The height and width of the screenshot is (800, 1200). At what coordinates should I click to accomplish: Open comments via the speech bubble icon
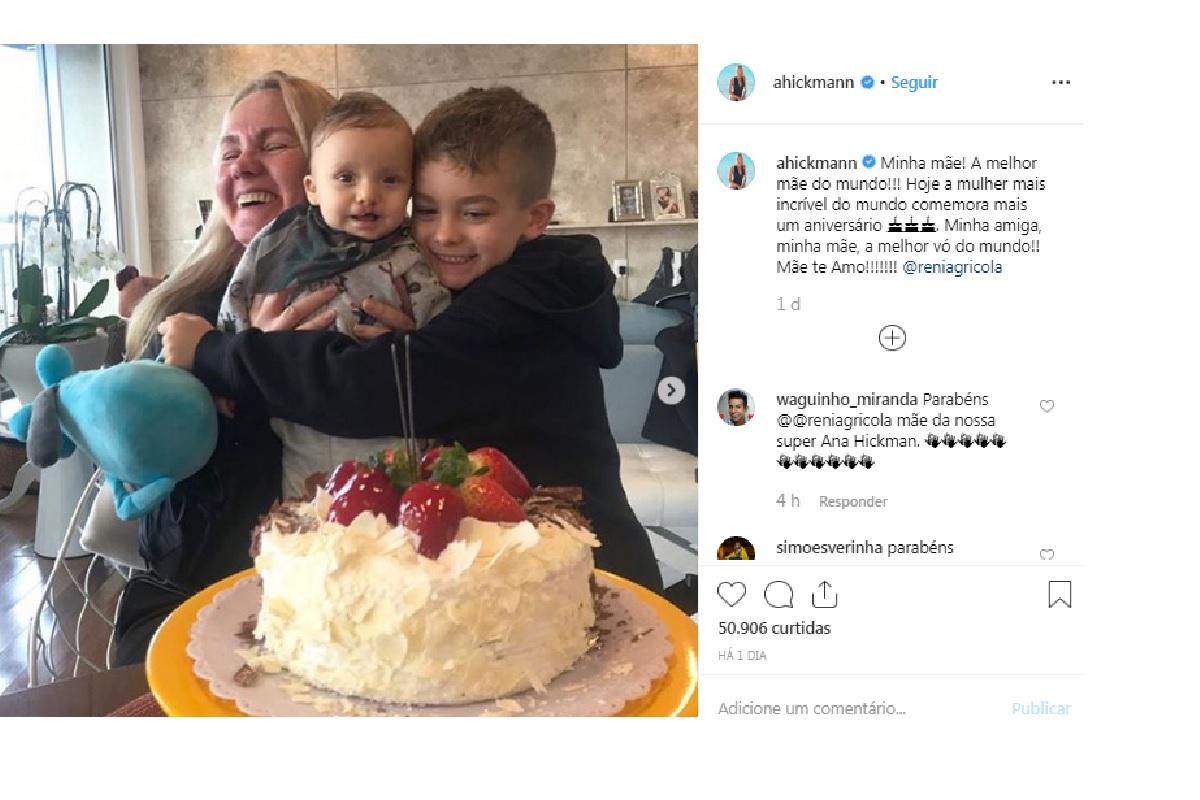[778, 595]
